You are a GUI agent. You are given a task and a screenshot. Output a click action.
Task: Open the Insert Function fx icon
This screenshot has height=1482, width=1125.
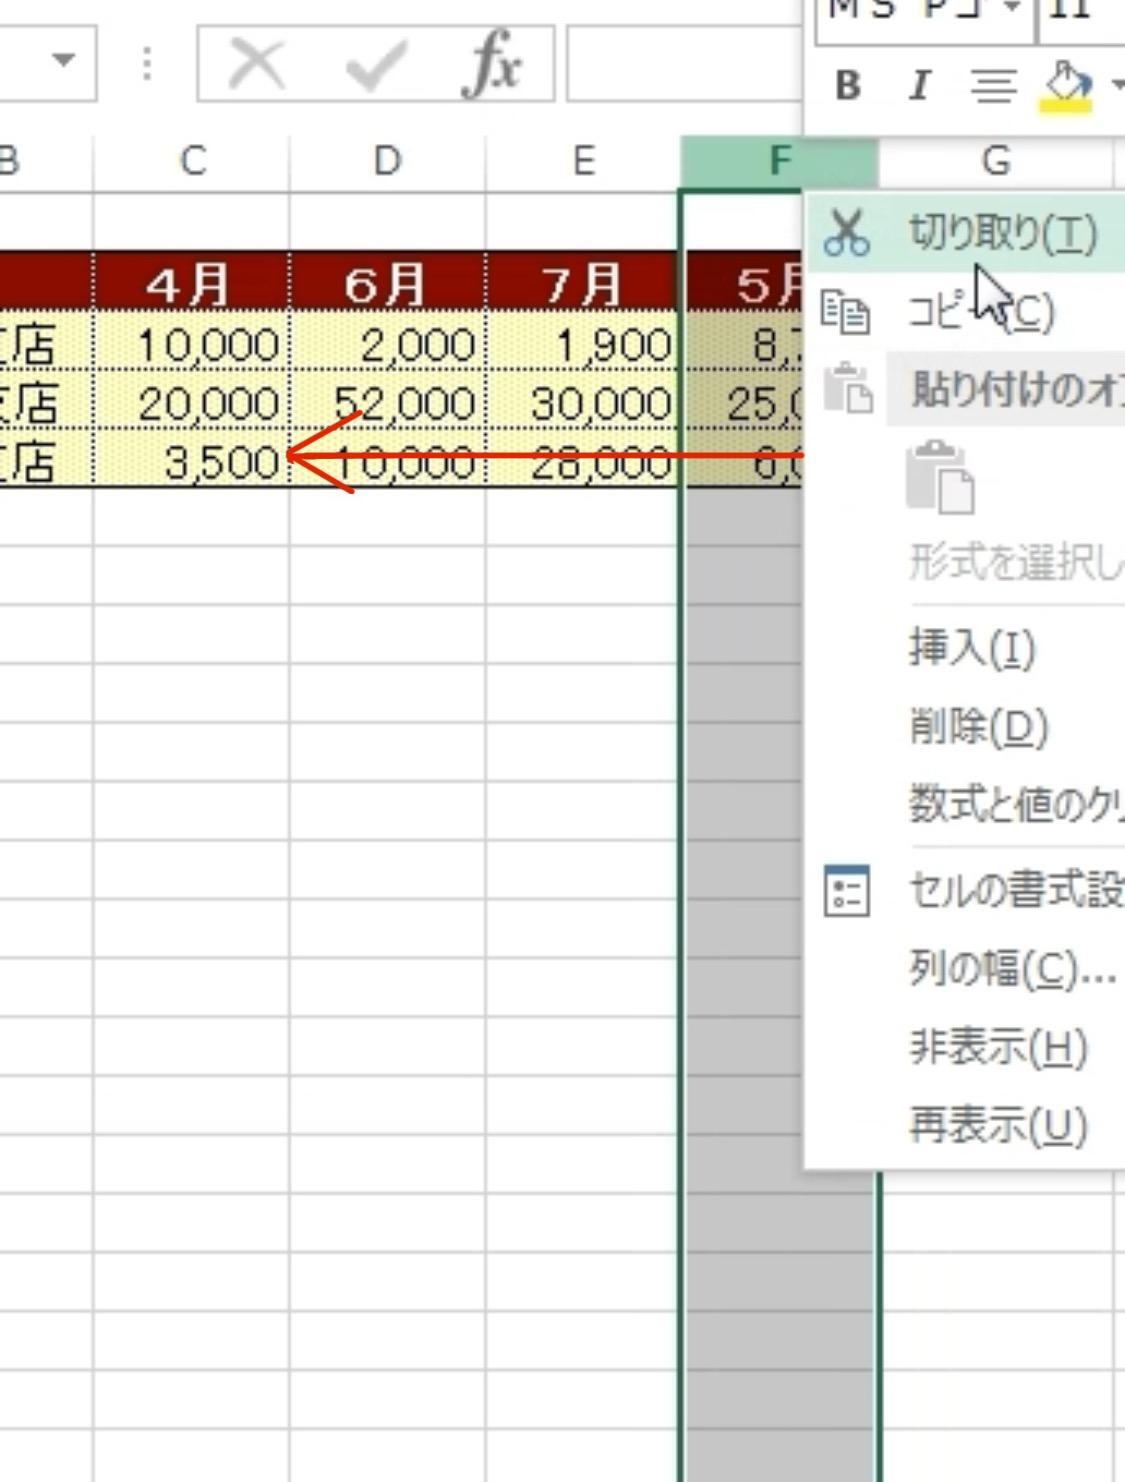(x=492, y=65)
